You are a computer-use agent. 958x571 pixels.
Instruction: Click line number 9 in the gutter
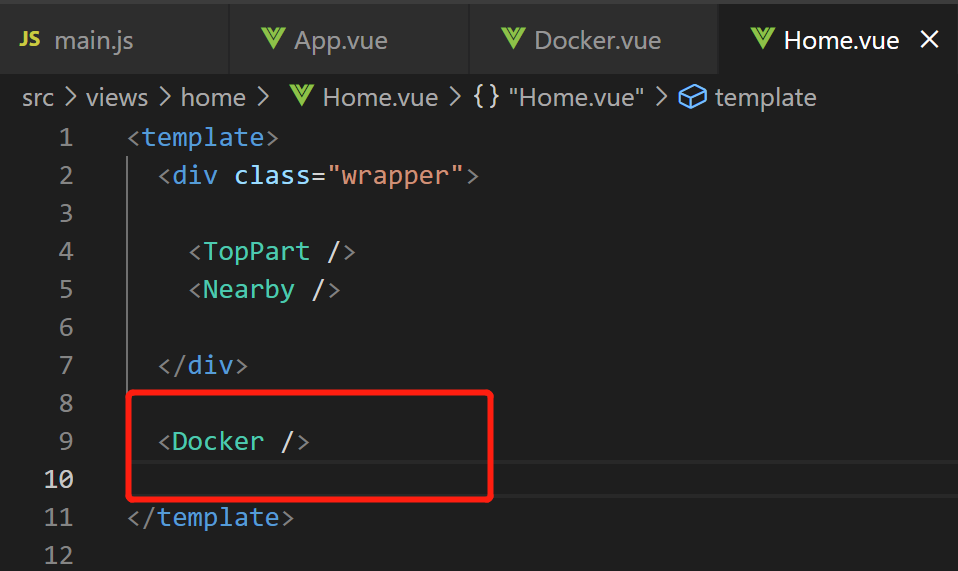click(66, 441)
